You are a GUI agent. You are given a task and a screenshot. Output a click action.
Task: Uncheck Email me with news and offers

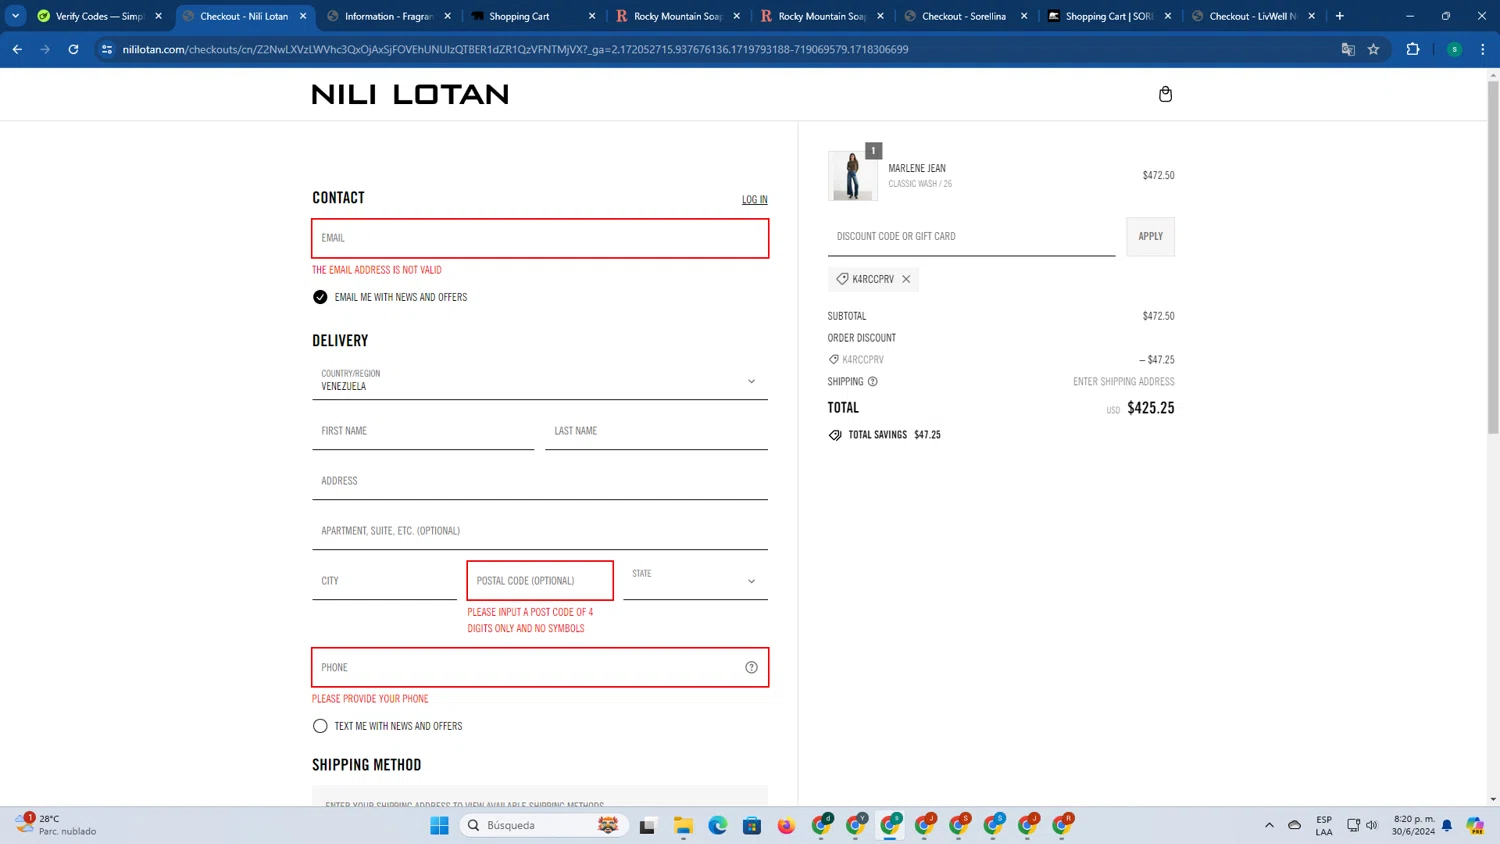point(320,297)
